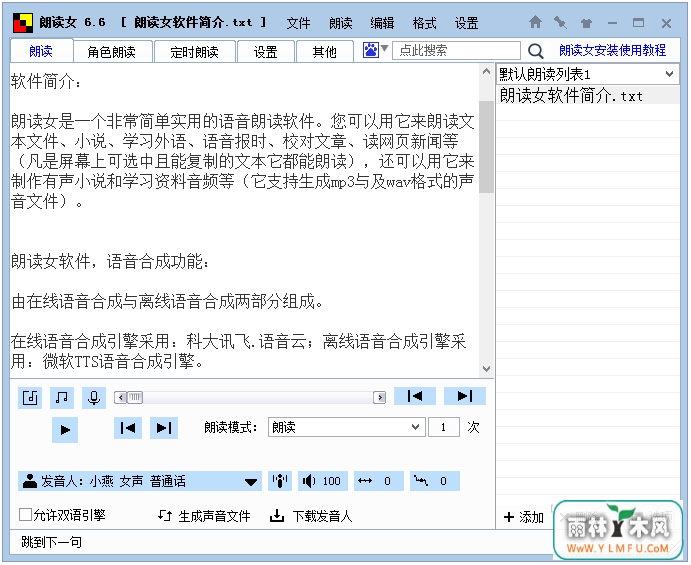Open the 朗读 menu in title bar
The image size is (691, 565).
[x=340, y=23]
